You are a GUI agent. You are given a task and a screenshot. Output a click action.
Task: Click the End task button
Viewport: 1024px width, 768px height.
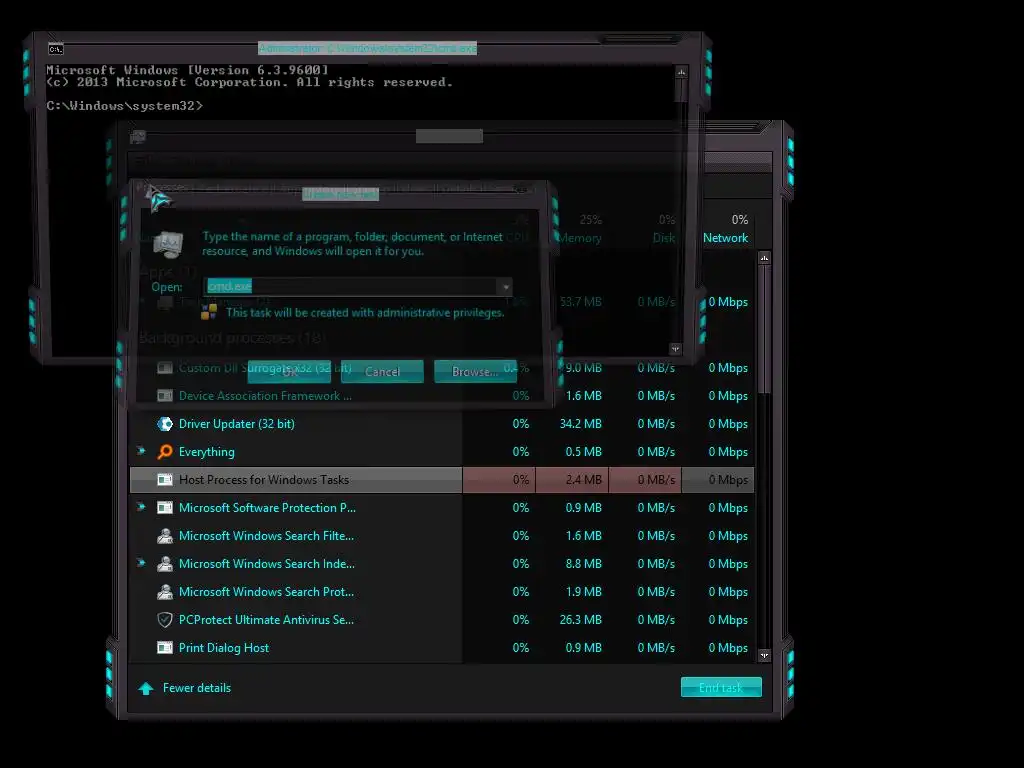(721, 688)
